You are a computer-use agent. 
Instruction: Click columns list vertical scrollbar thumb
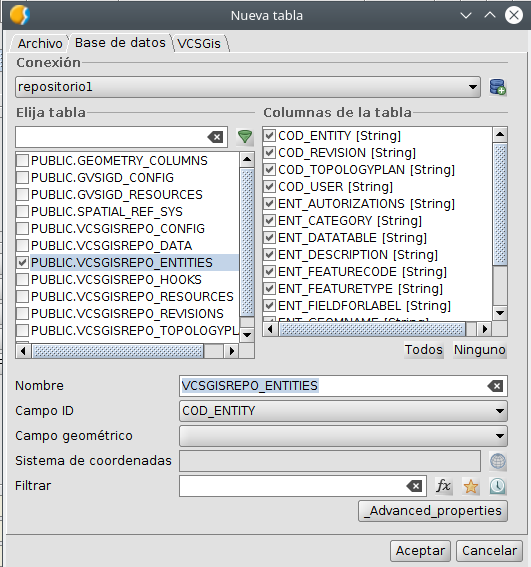500,204
